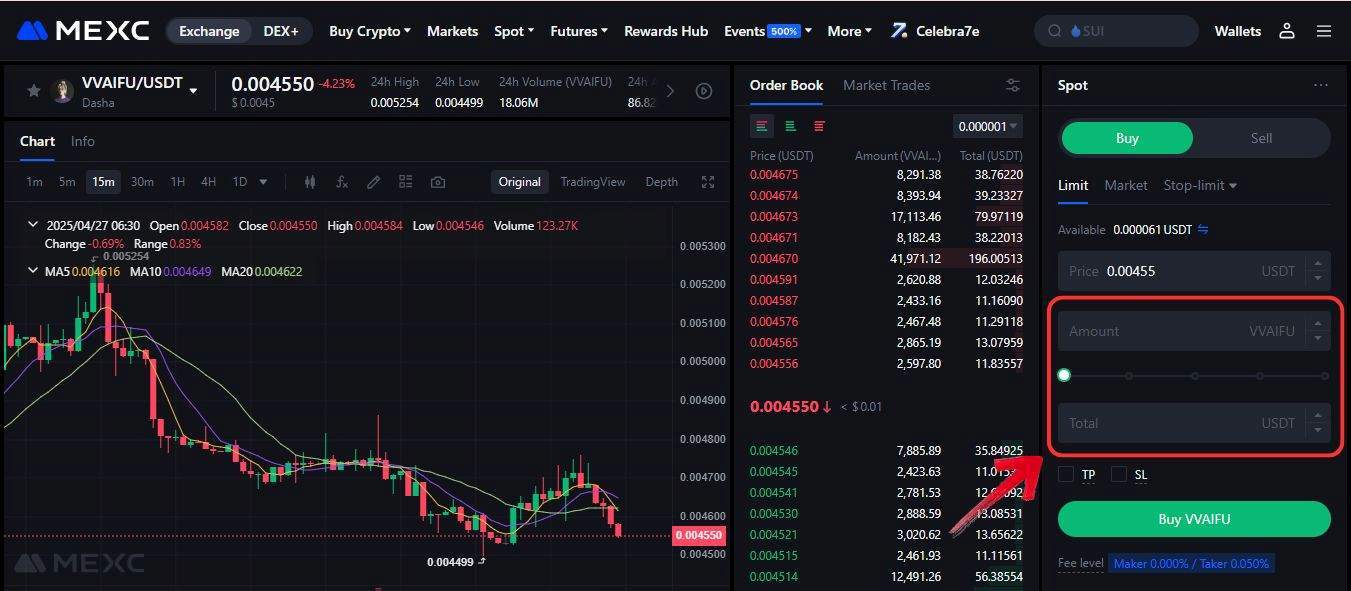Add VVAIFU/USDT to favorites with star icon
The image size is (1351, 591).
pos(33,91)
